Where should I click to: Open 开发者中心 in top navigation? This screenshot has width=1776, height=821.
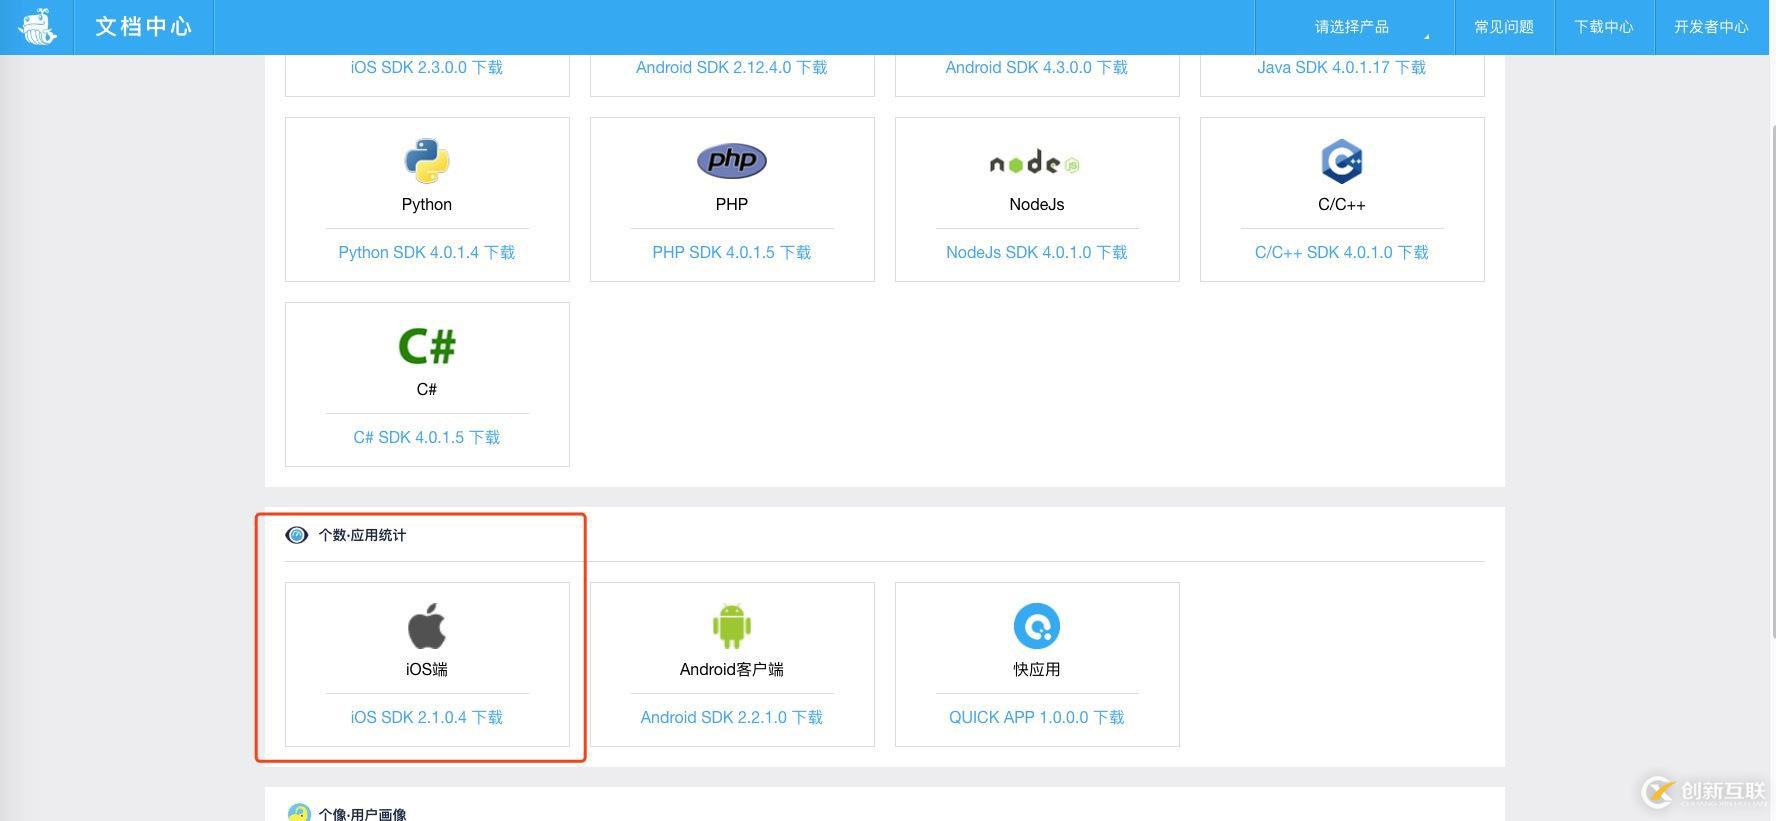(1711, 27)
